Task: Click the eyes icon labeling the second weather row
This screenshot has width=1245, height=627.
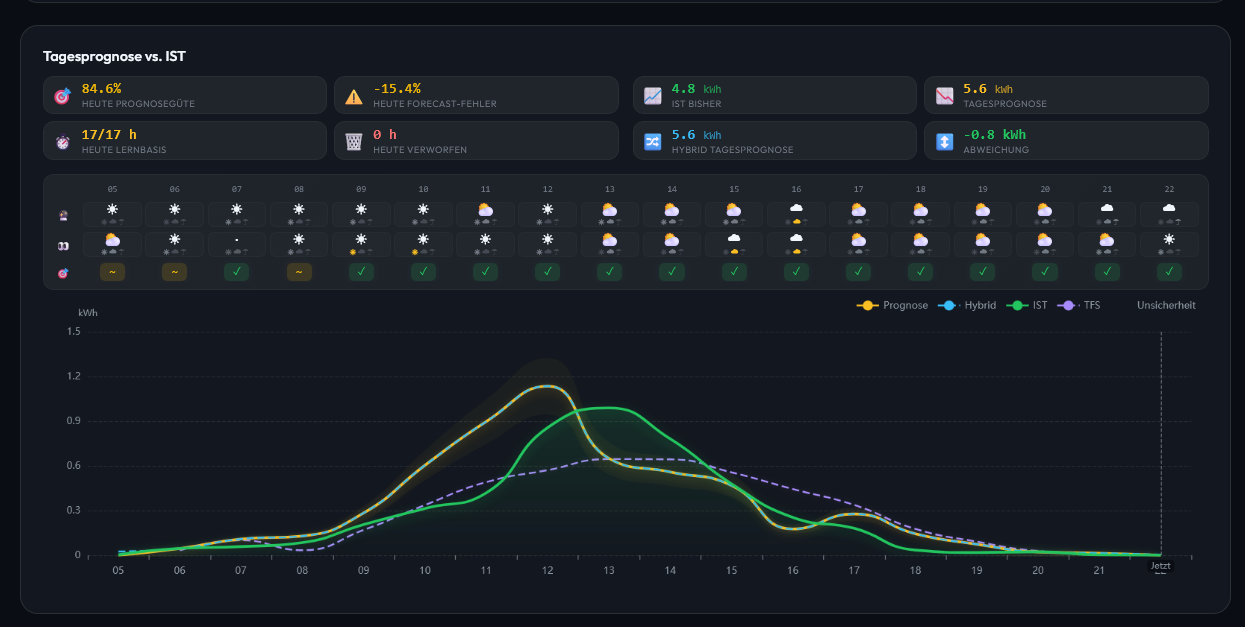Action: click(64, 244)
